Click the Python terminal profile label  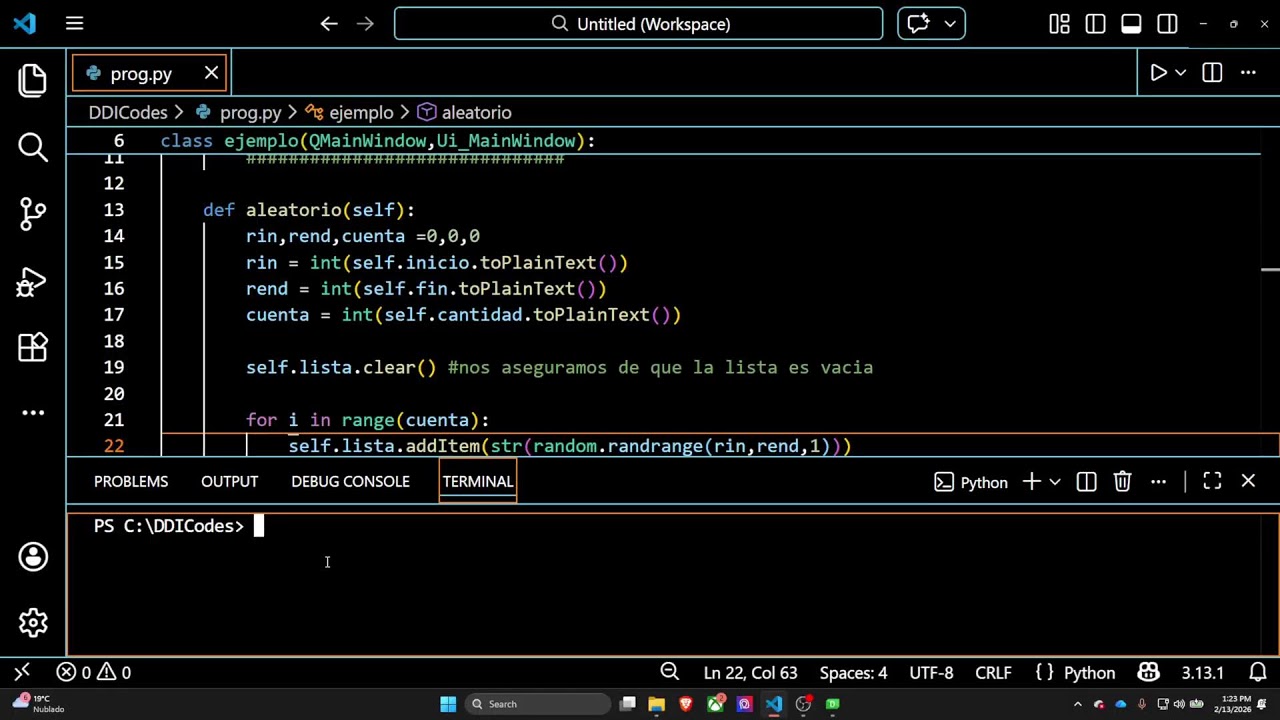(x=971, y=482)
